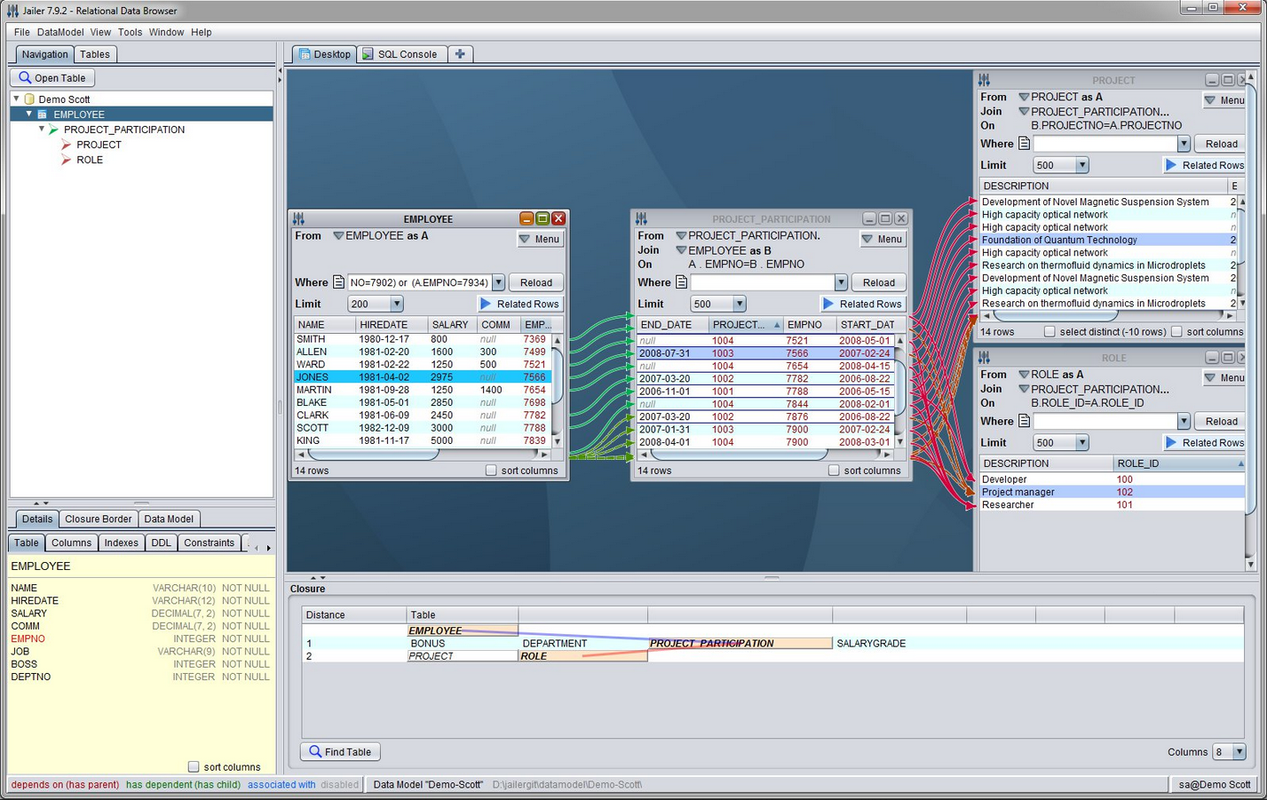Toggle sort columns in the Details panel
This screenshot has height=800, width=1267.
point(194,767)
